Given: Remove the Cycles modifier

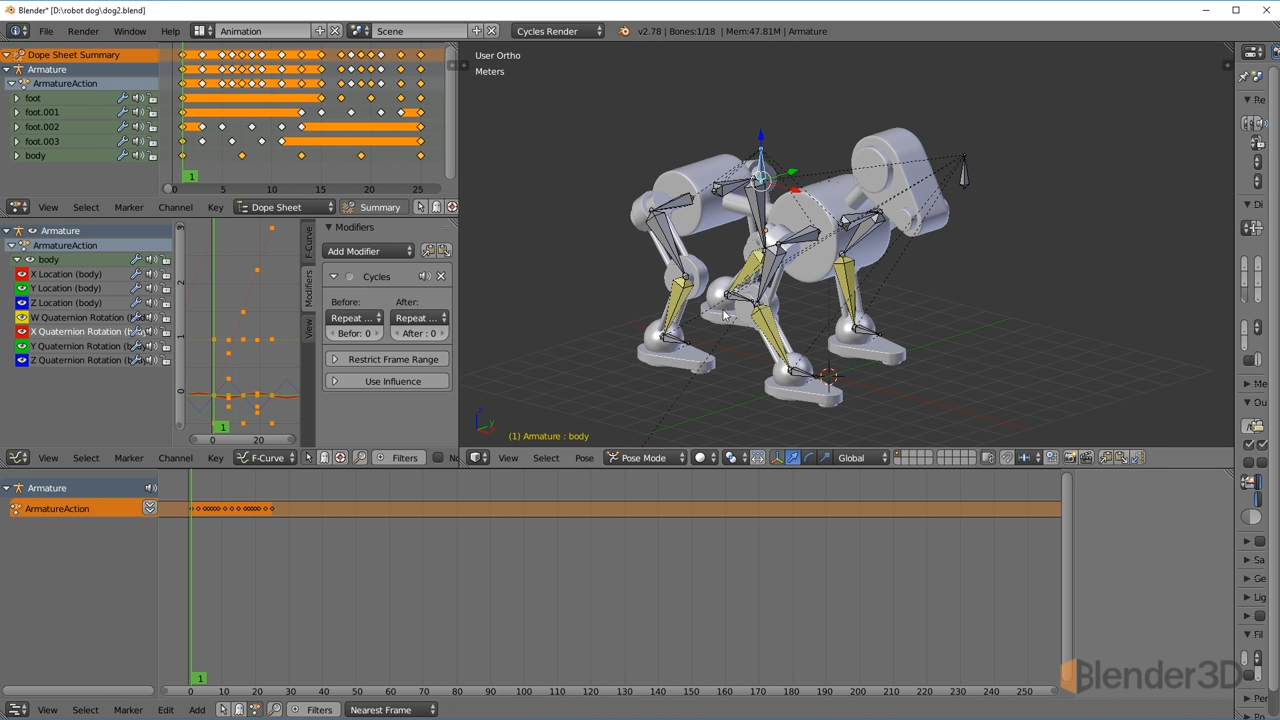Looking at the screenshot, I should (441, 276).
